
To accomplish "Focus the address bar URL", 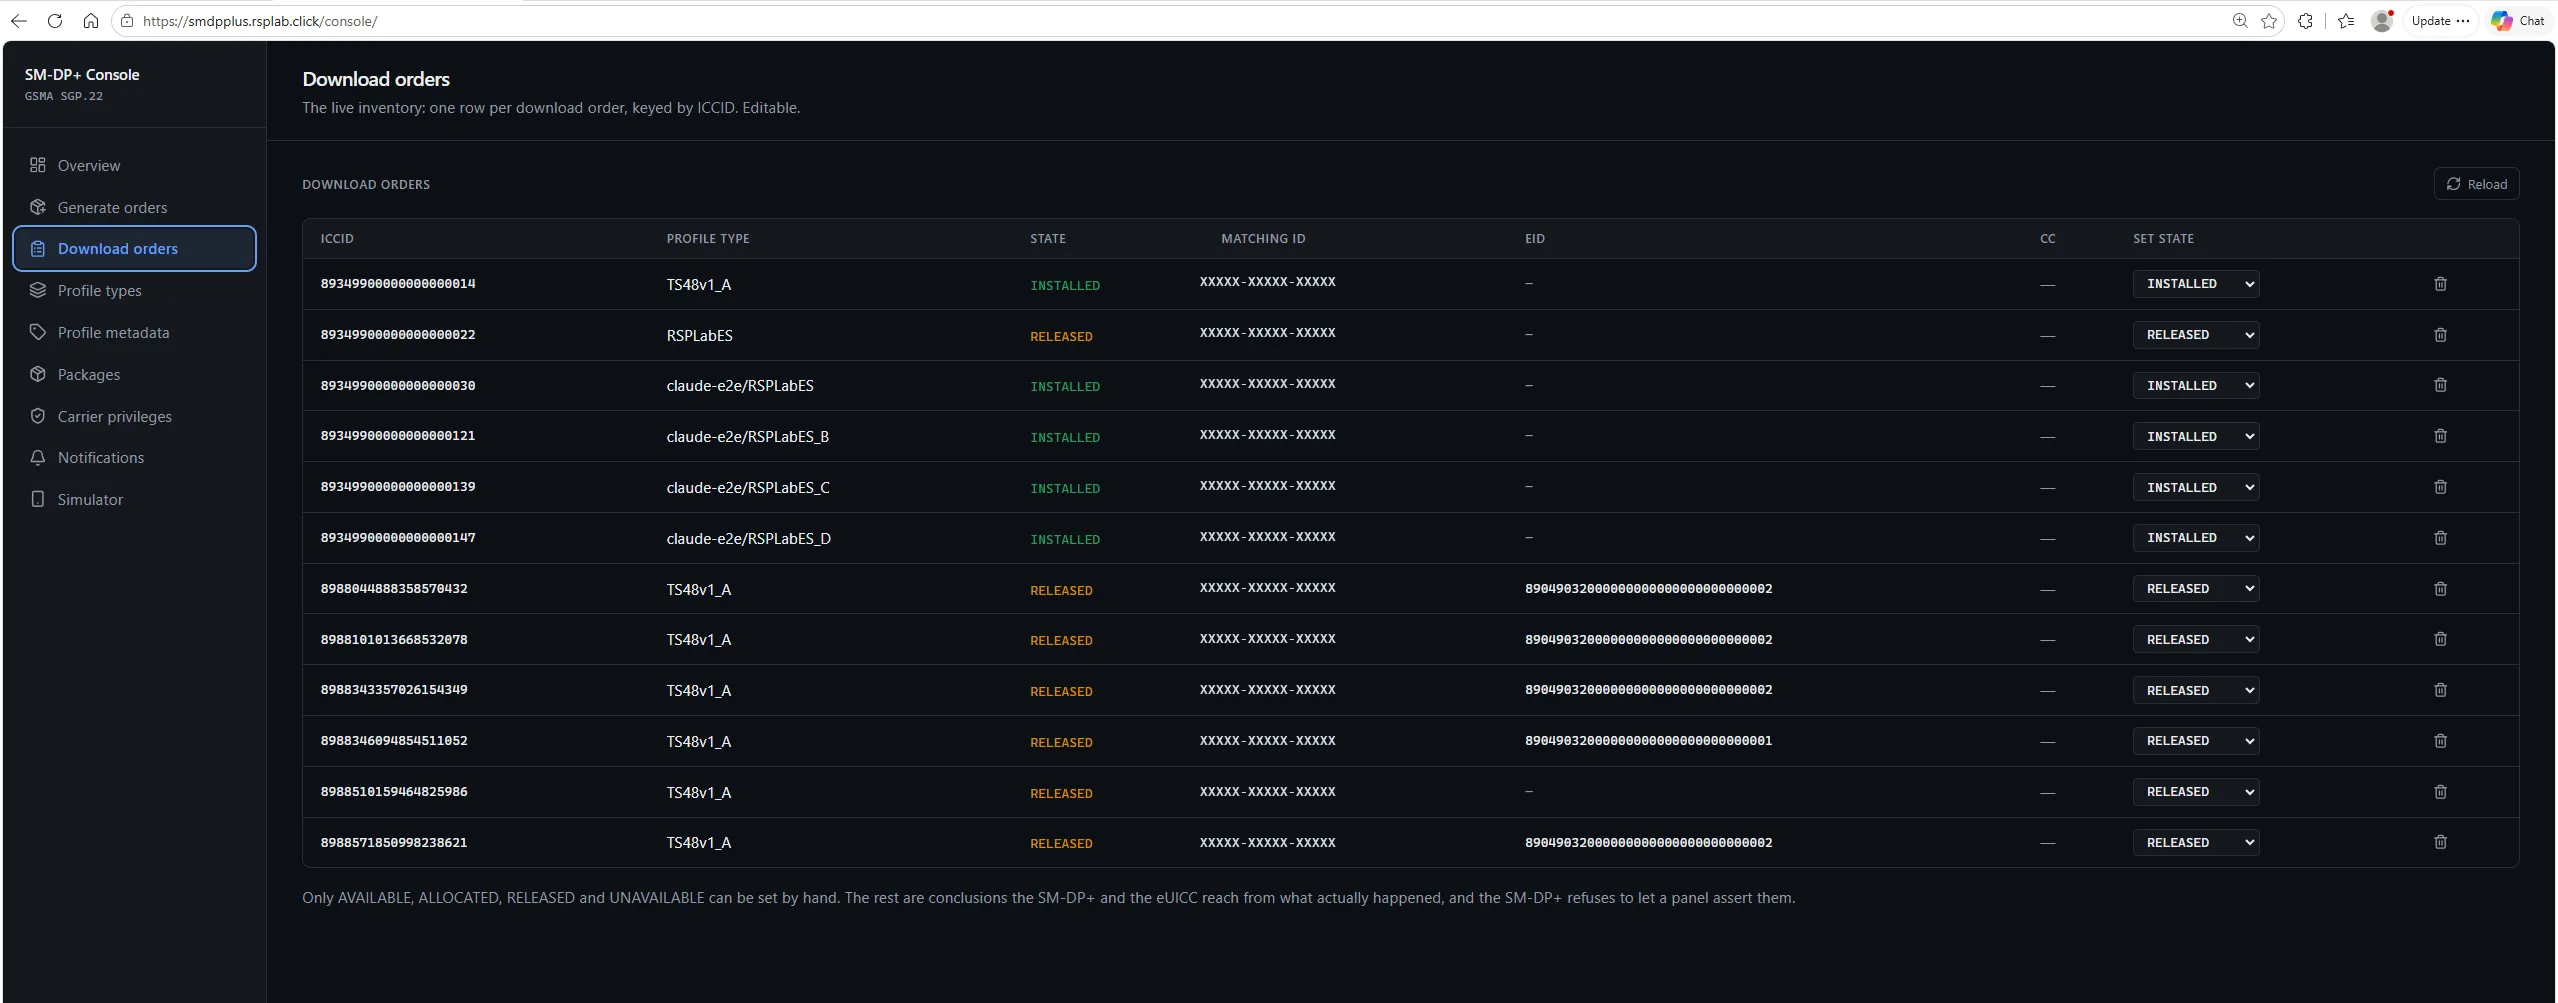I will tap(260, 21).
